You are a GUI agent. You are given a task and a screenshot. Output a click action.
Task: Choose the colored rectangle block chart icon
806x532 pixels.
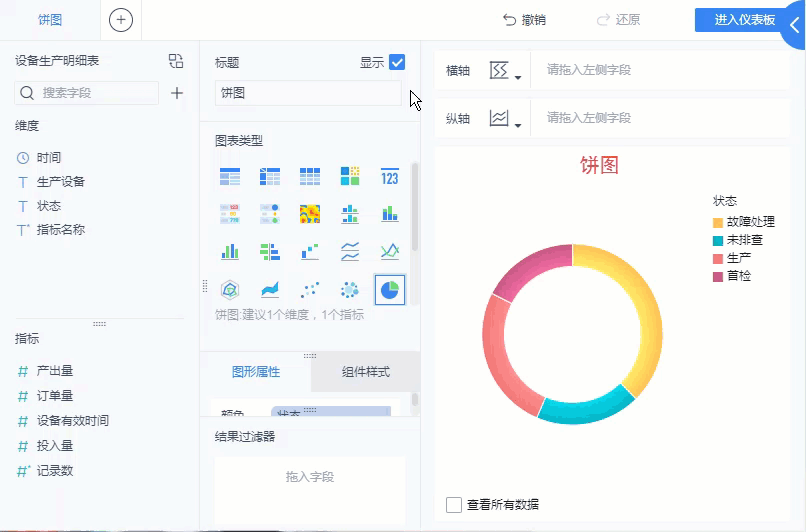tap(350, 176)
